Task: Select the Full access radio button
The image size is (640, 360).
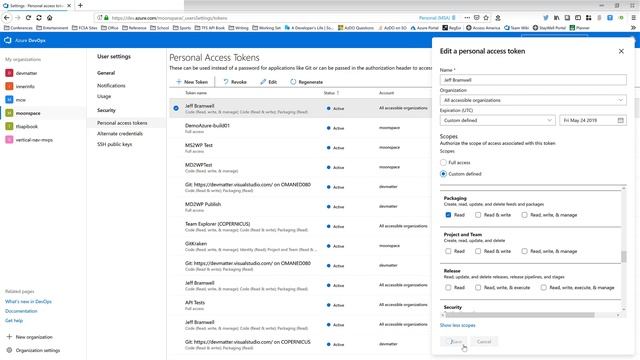Action: 443,162
